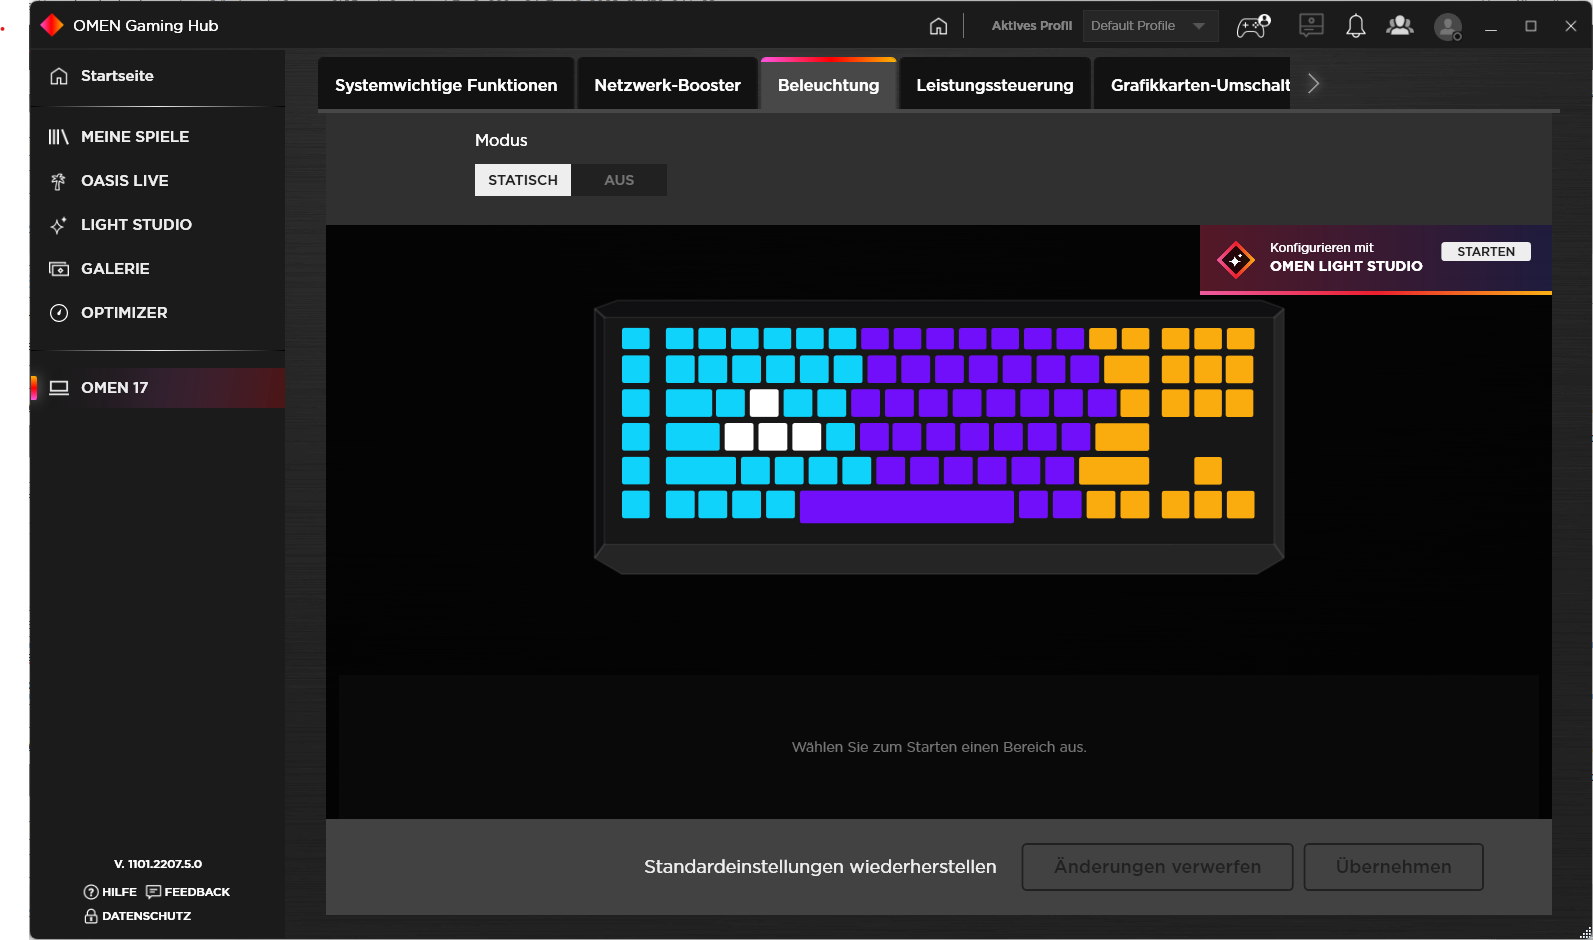Select the white WASD key zone
The width and height of the screenshot is (1593, 940).
pyautogui.click(x=773, y=437)
